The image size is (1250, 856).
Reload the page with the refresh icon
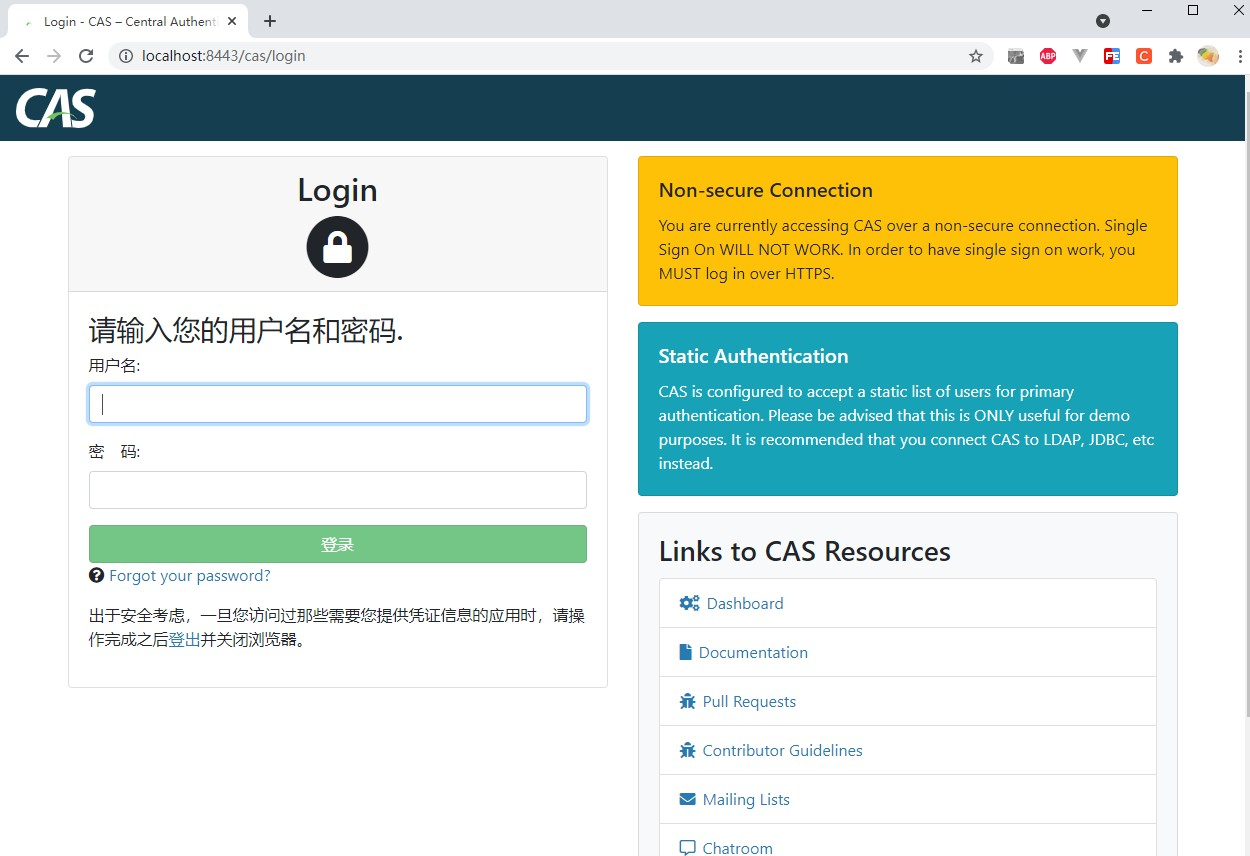(86, 56)
